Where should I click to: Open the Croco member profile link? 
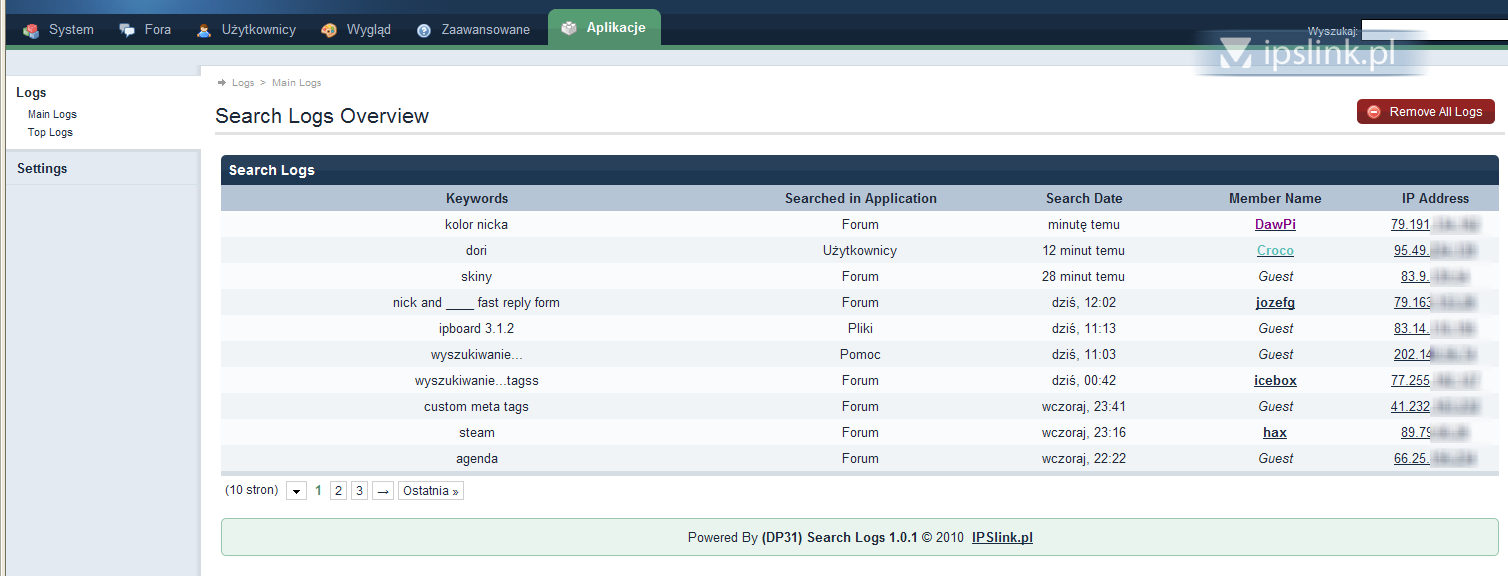coord(1275,251)
